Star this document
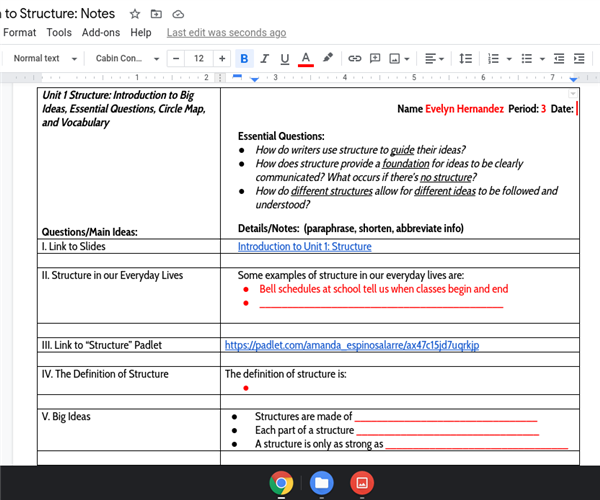The image size is (600, 500). pyautogui.click(x=135, y=14)
